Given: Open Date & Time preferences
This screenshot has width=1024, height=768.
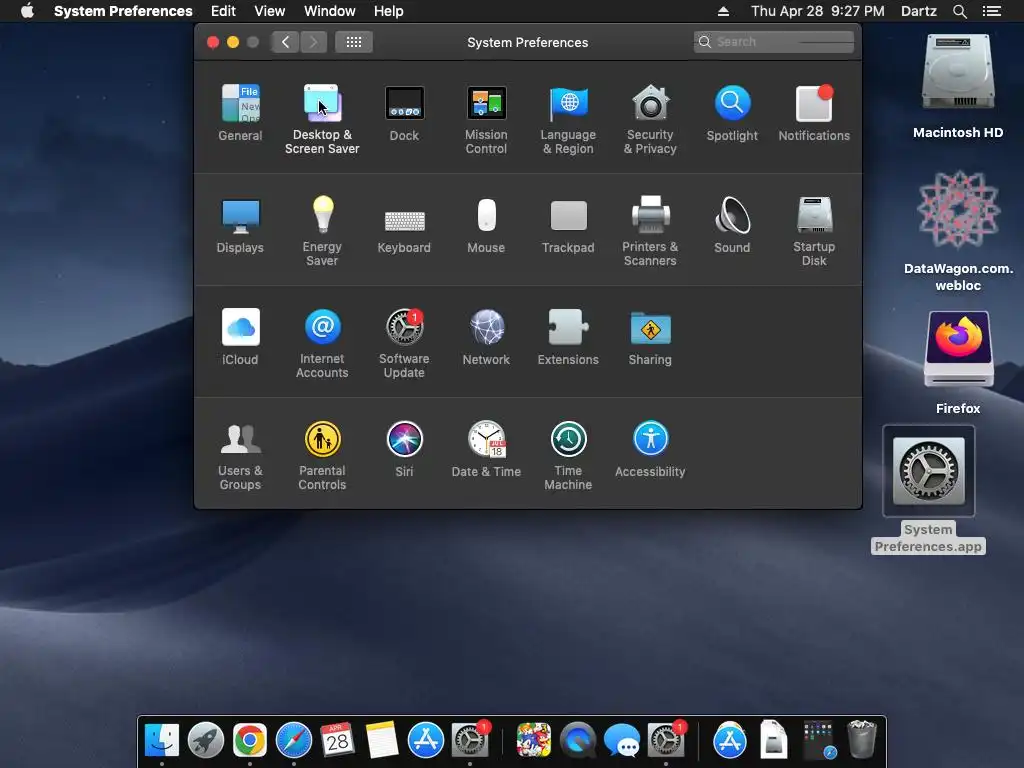Looking at the screenshot, I should [486, 449].
